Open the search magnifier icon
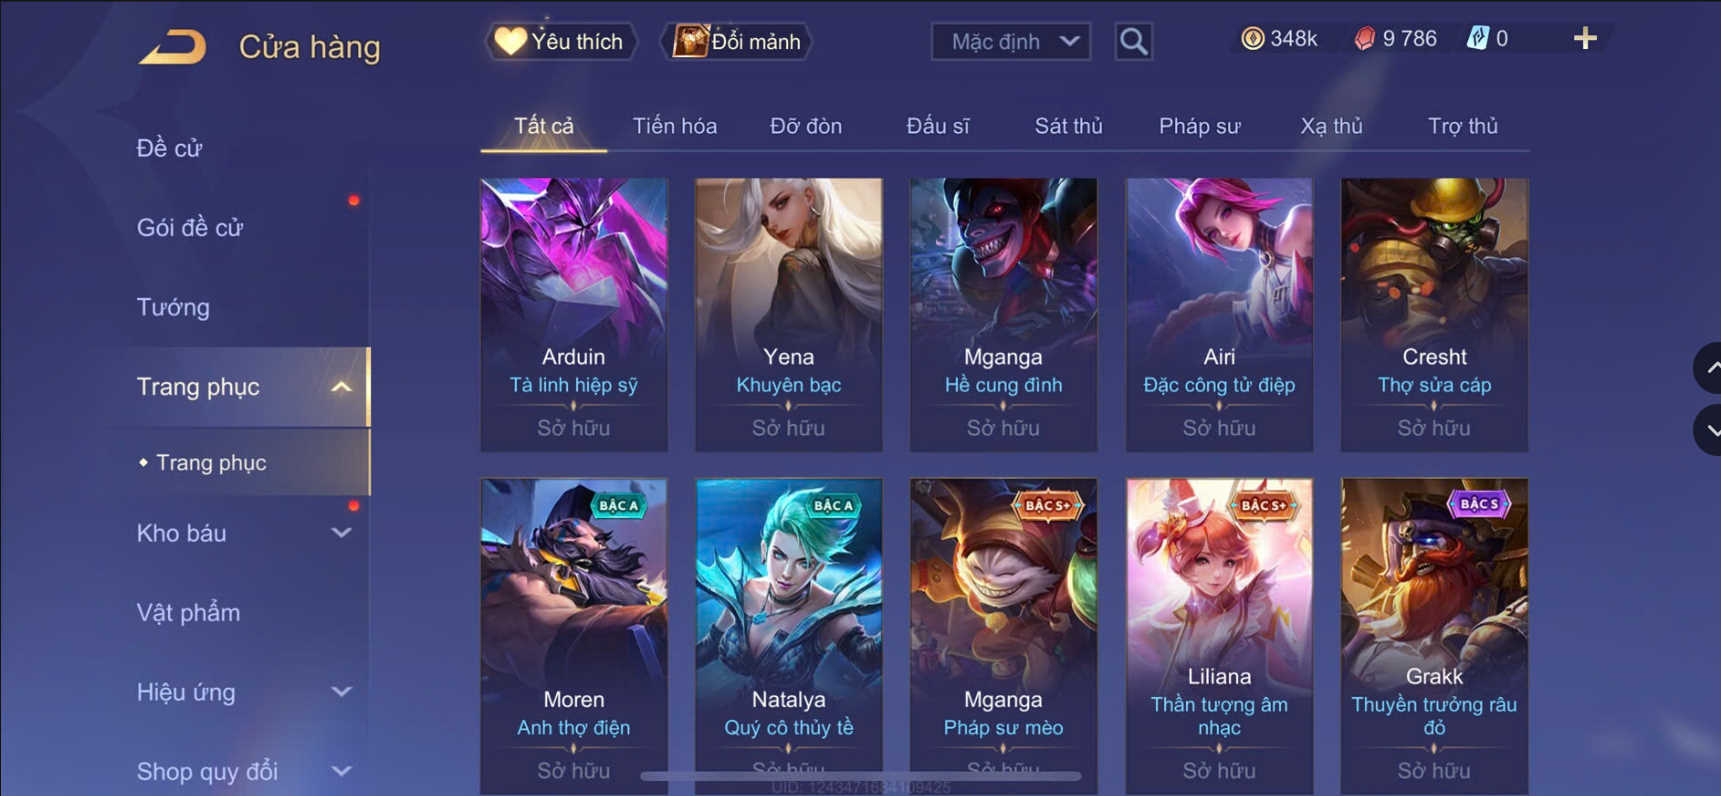Image resolution: width=1721 pixels, height=796 pixels. [1133, 41]
